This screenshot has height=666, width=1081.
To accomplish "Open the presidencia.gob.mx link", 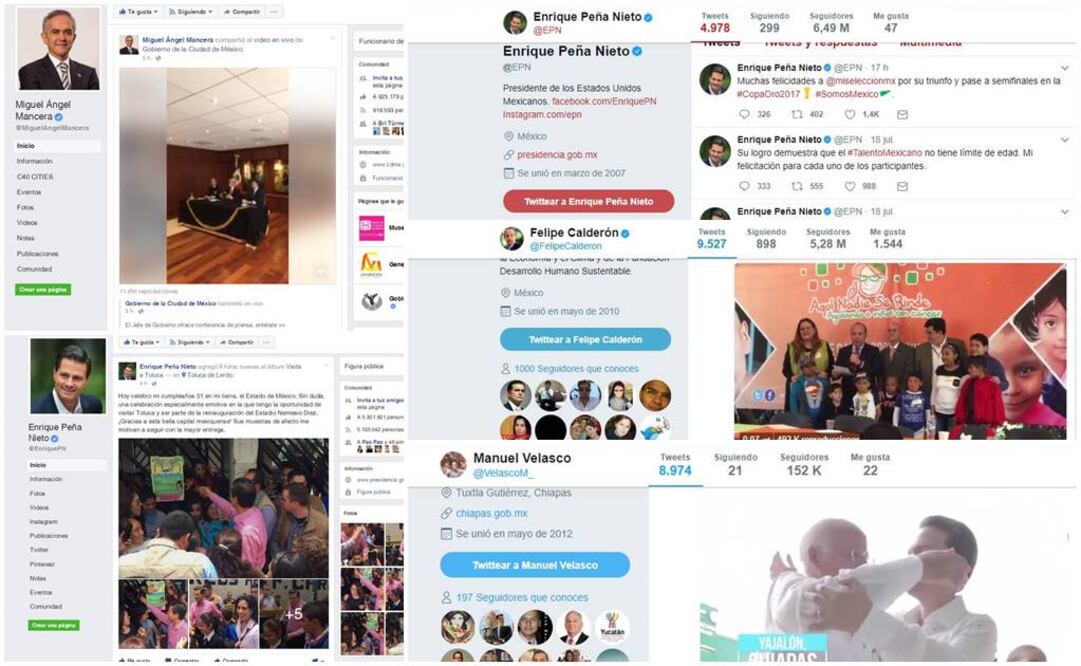I will [557, 155].
